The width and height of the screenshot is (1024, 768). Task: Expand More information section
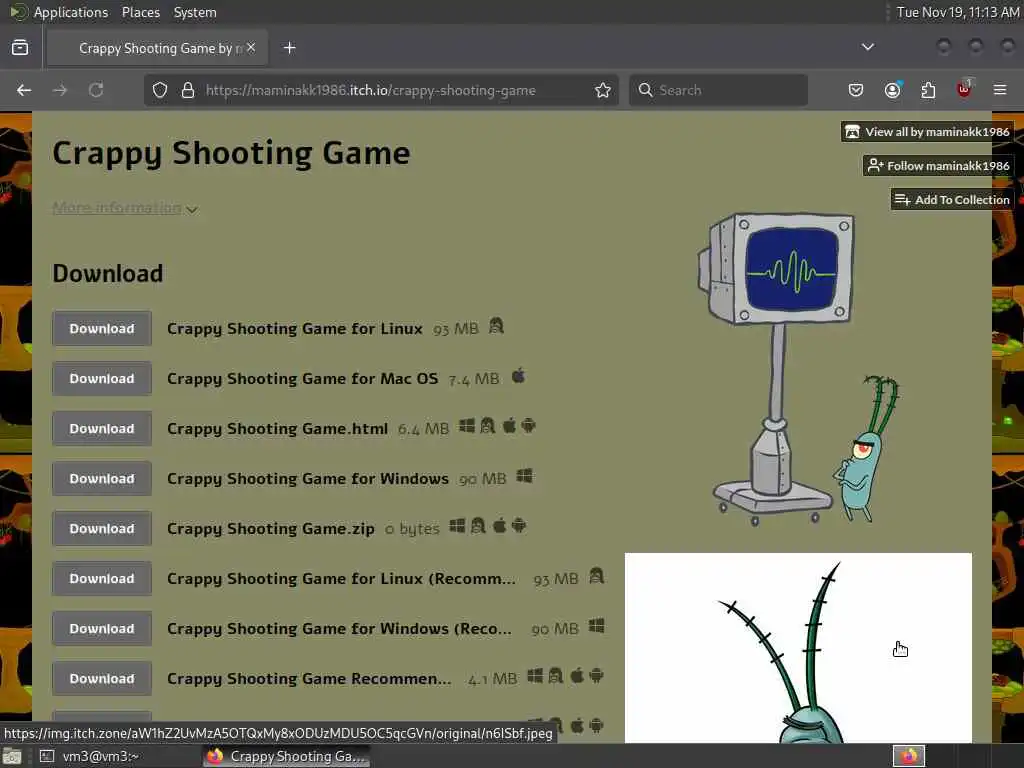pyautogui.click(x=125, y=208)
